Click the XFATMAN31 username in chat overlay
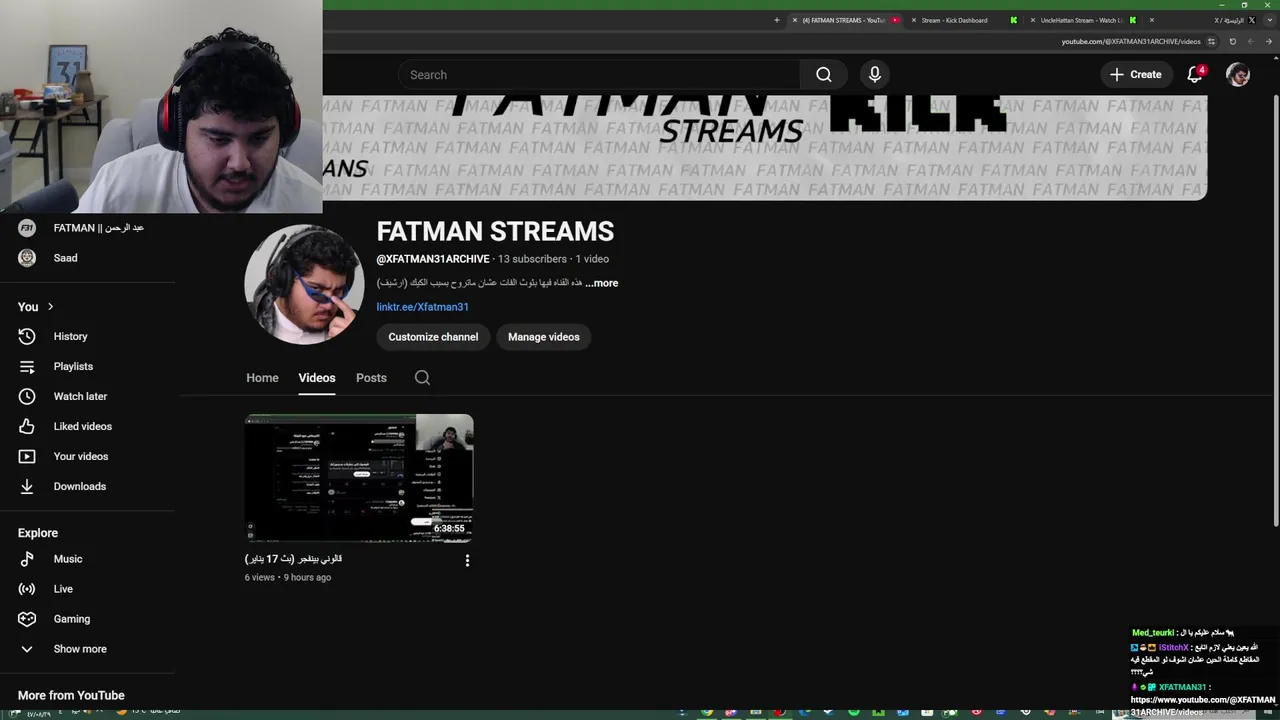This screenshot has width=1280, height=720. click(1182, 688)
